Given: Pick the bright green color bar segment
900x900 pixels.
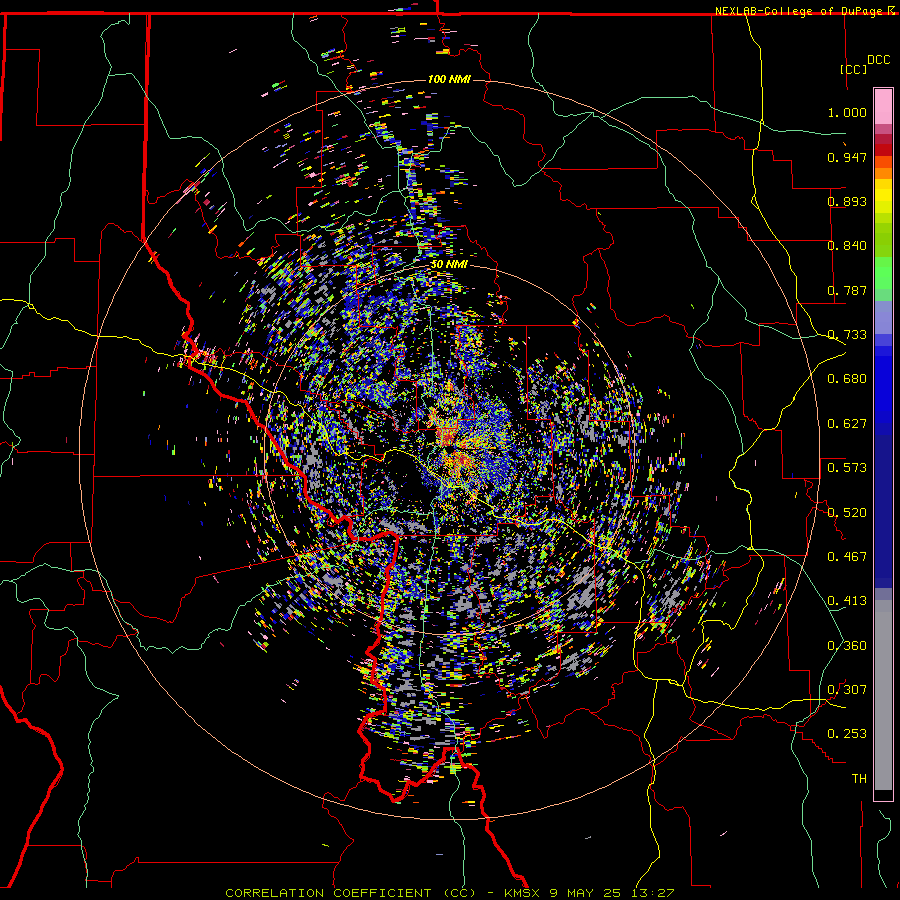Looking at the screenshot, I should (883, 273).
